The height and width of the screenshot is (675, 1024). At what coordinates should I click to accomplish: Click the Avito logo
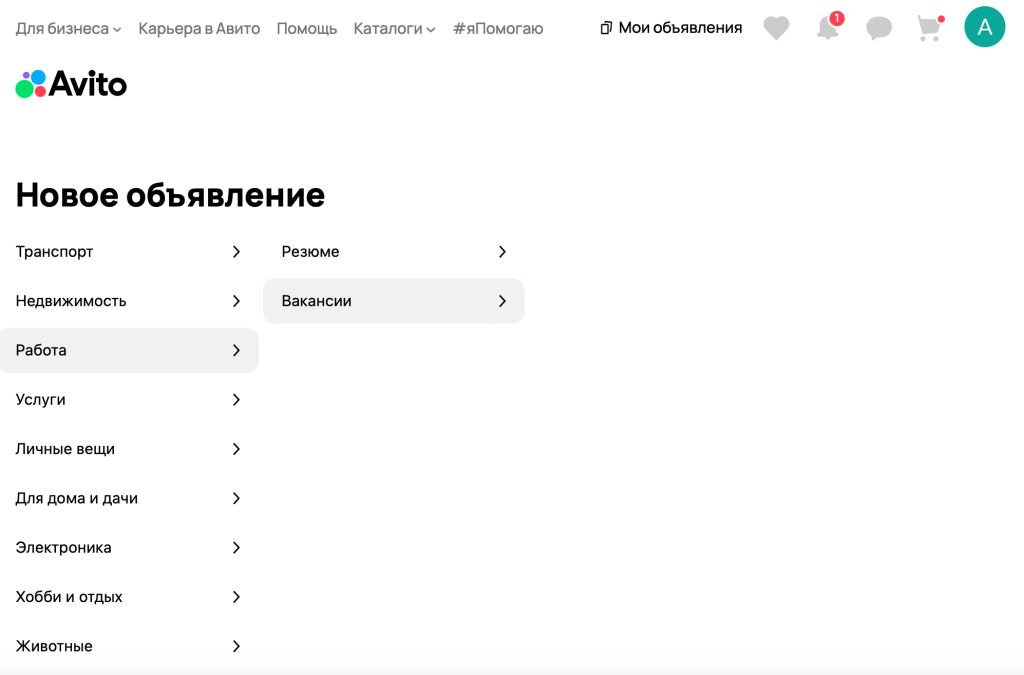(x=70, y=83)
